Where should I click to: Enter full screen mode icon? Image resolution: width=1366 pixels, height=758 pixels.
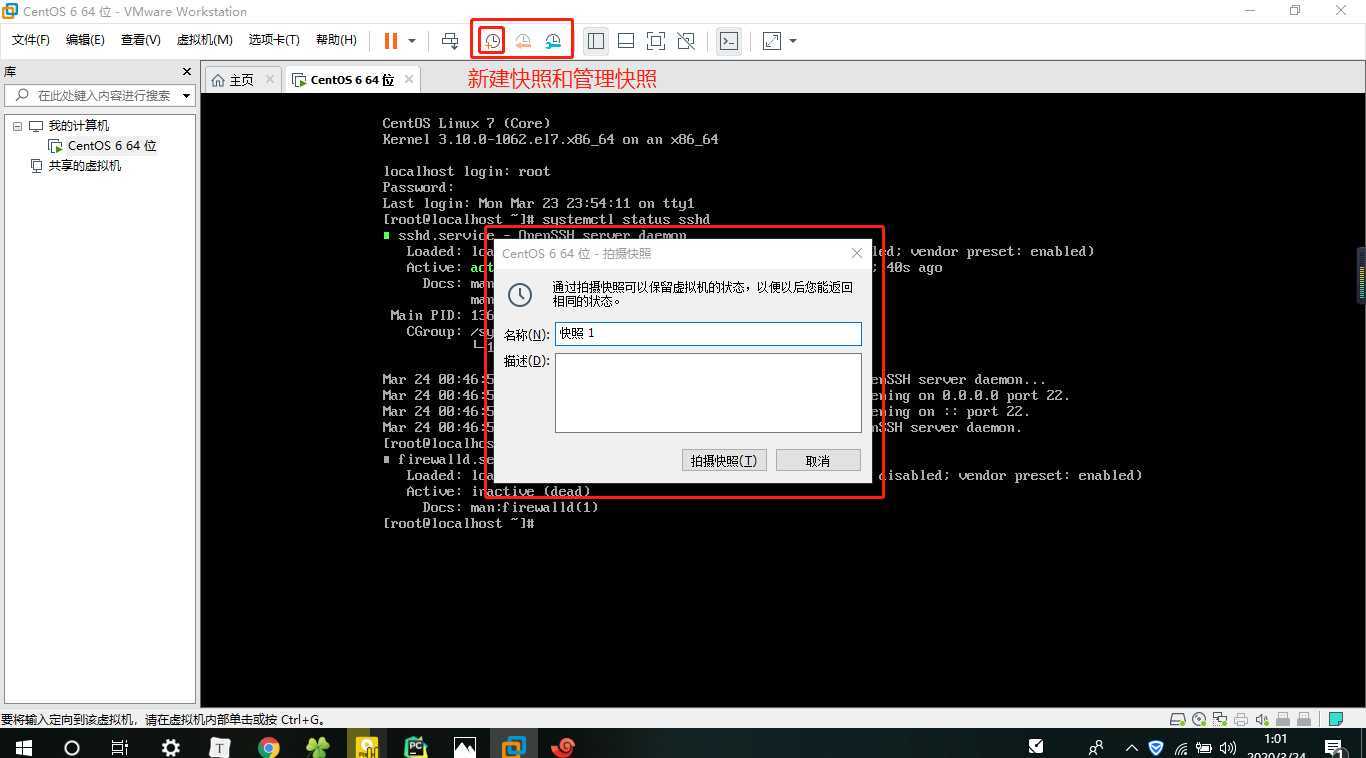[656, 41]
